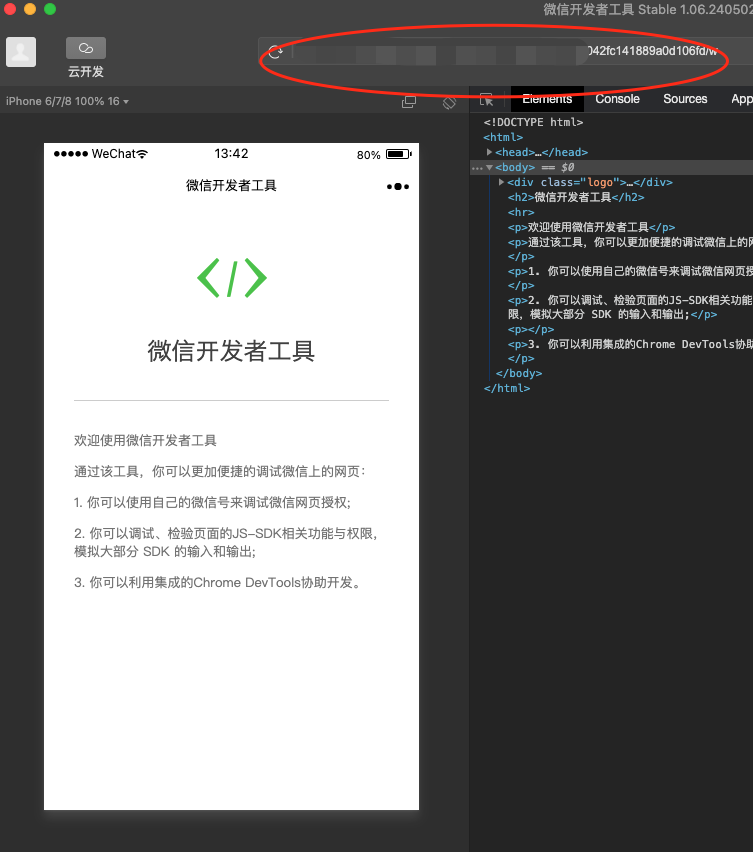
Task: Refresh the page with the reload icon
Action: pos(275,52)
